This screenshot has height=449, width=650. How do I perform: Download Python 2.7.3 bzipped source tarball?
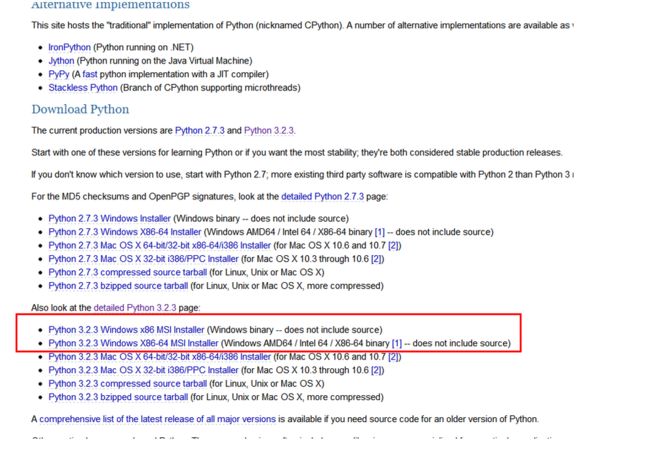118,286
